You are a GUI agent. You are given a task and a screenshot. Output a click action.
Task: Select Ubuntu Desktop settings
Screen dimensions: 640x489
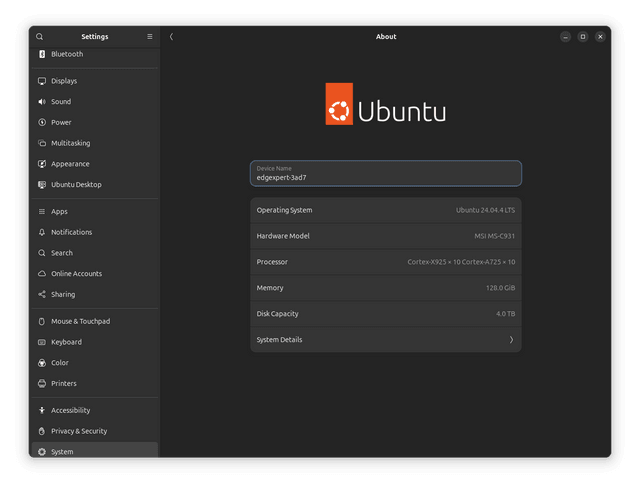pyautogui.click(x=95, y=184)
